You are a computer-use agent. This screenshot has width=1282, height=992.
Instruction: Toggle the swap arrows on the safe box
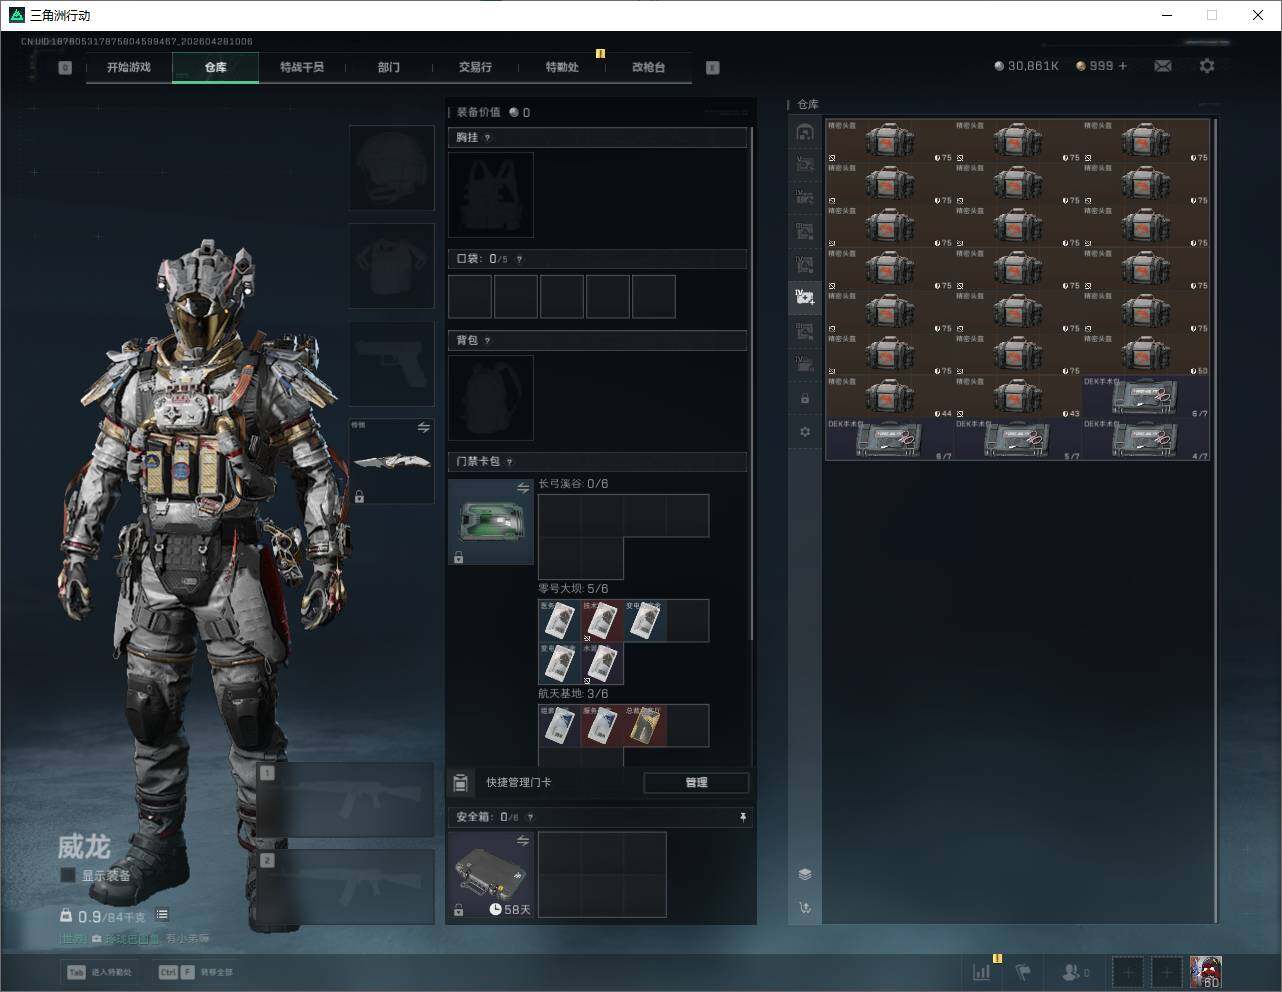pyautogui.click(x=522, y=841)
